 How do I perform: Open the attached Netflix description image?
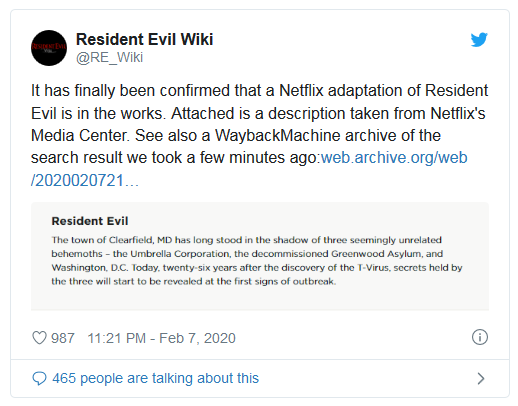coord(260,256)
